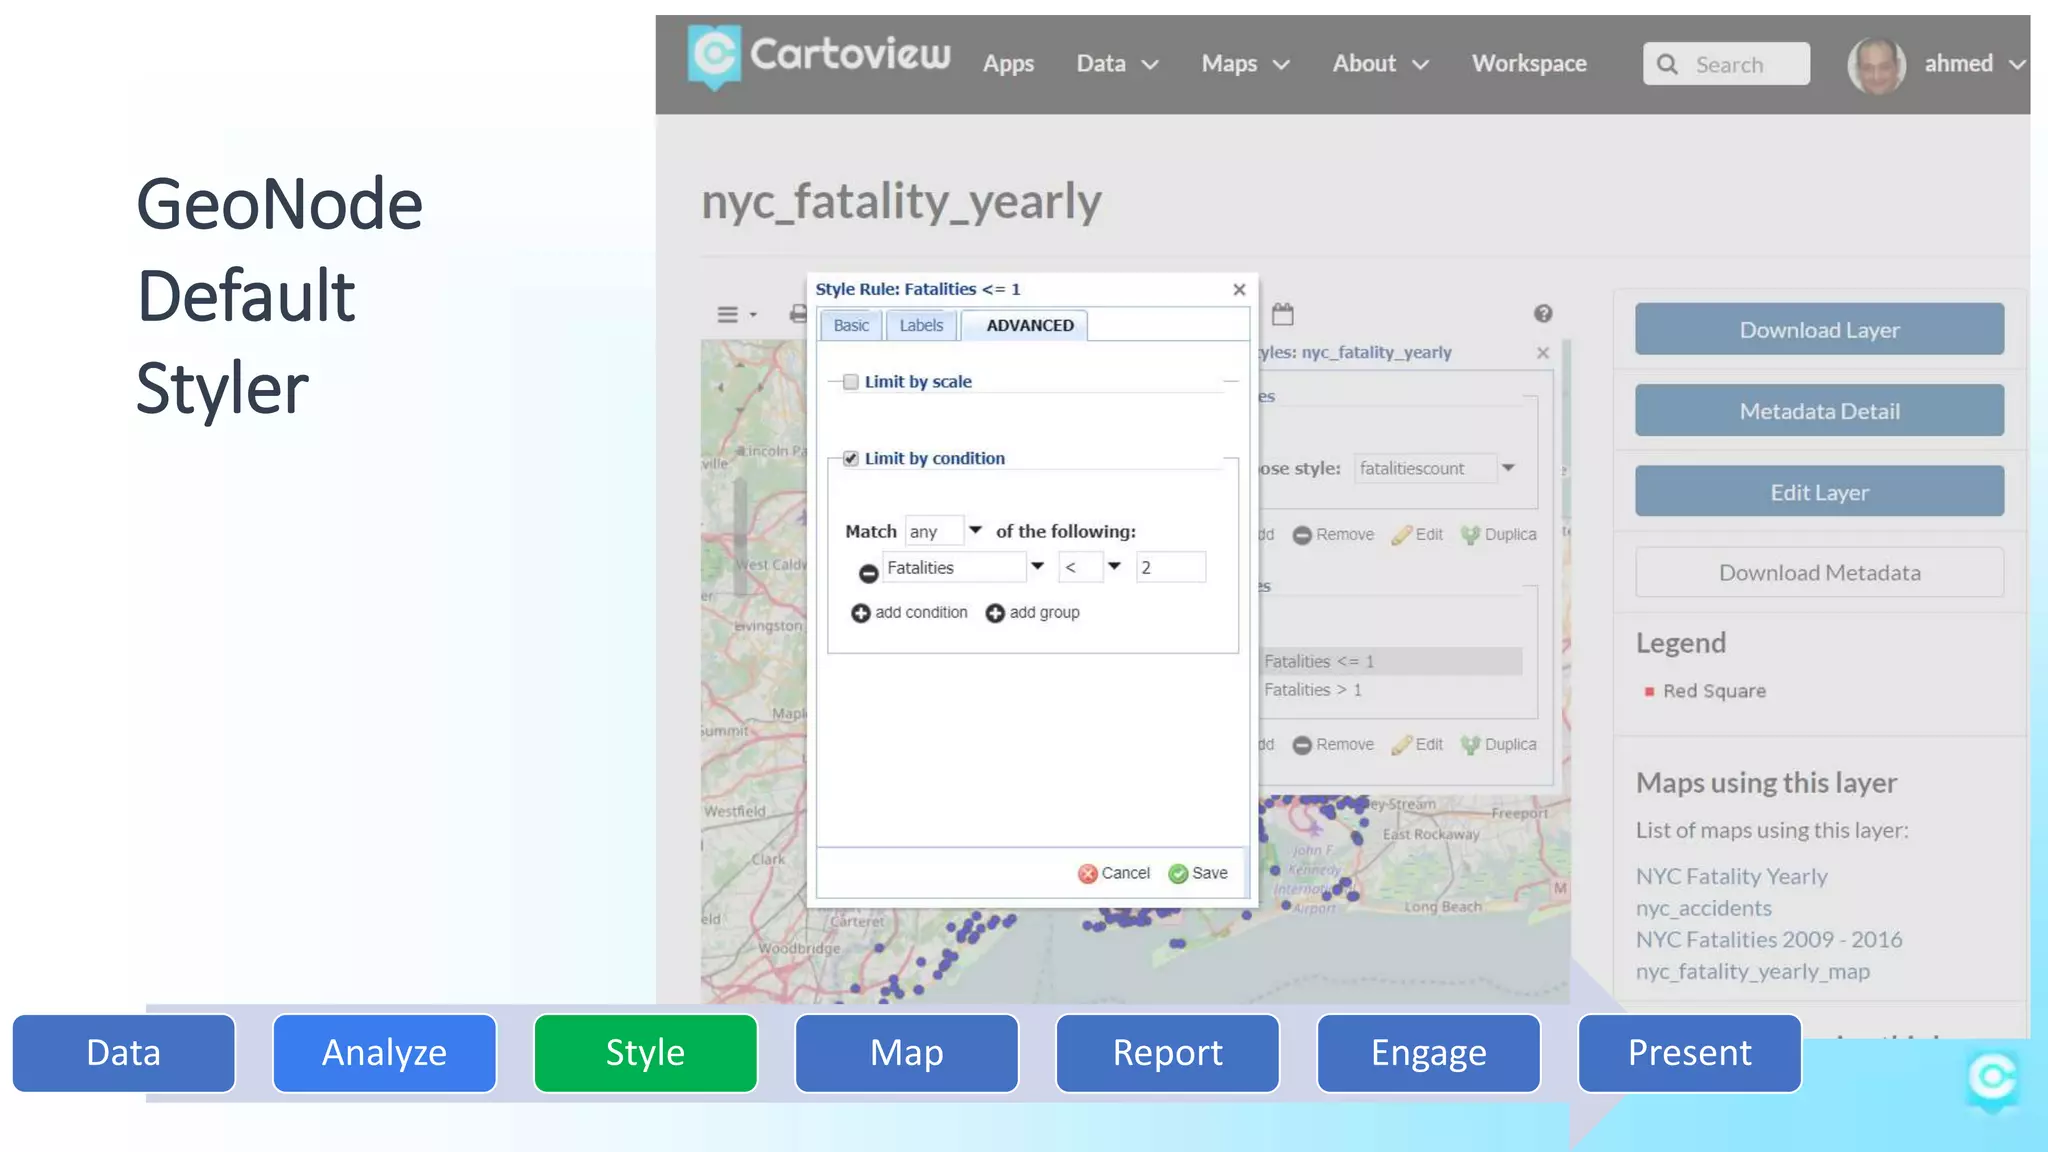The image size is (2048, 1152).
Task: Click Save in Style Rule dialog
Action: coord(1198,873)
